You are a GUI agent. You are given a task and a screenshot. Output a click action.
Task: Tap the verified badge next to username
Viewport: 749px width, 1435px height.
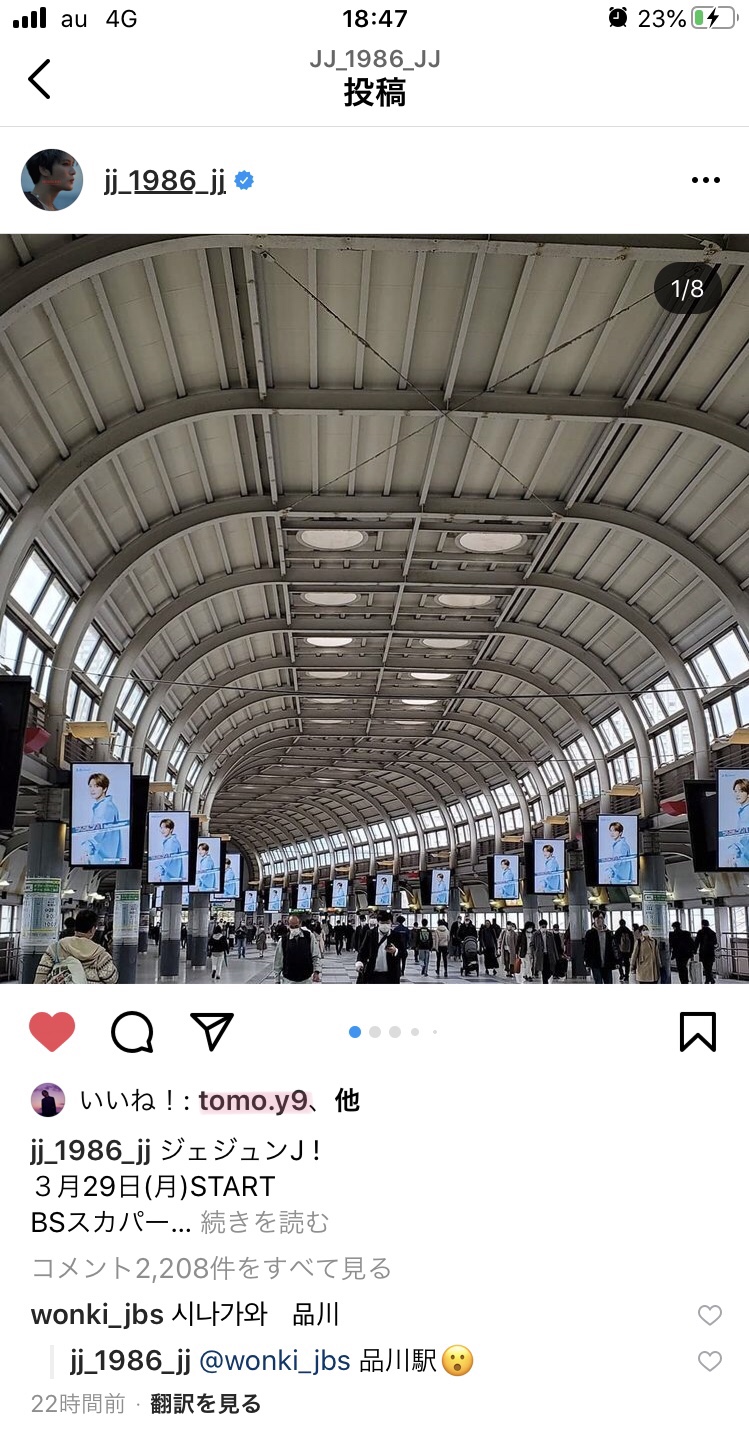[244, 181]
